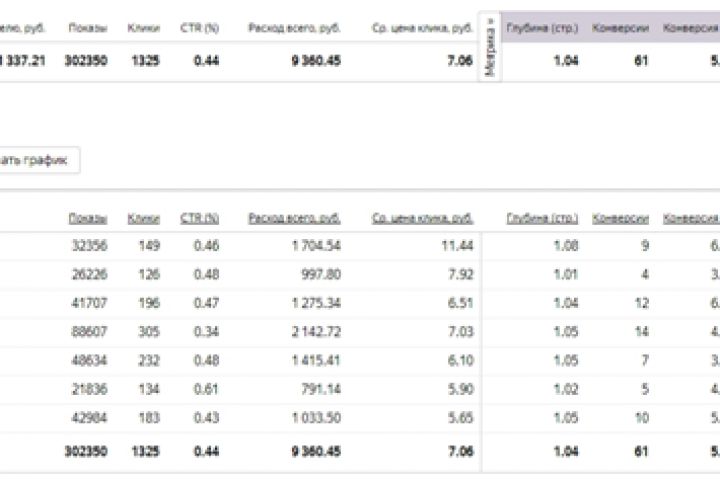Sort by underlined Глубина (стр.) column link
This screenshot has width=720, height=480.
click(x=542, y=218)
